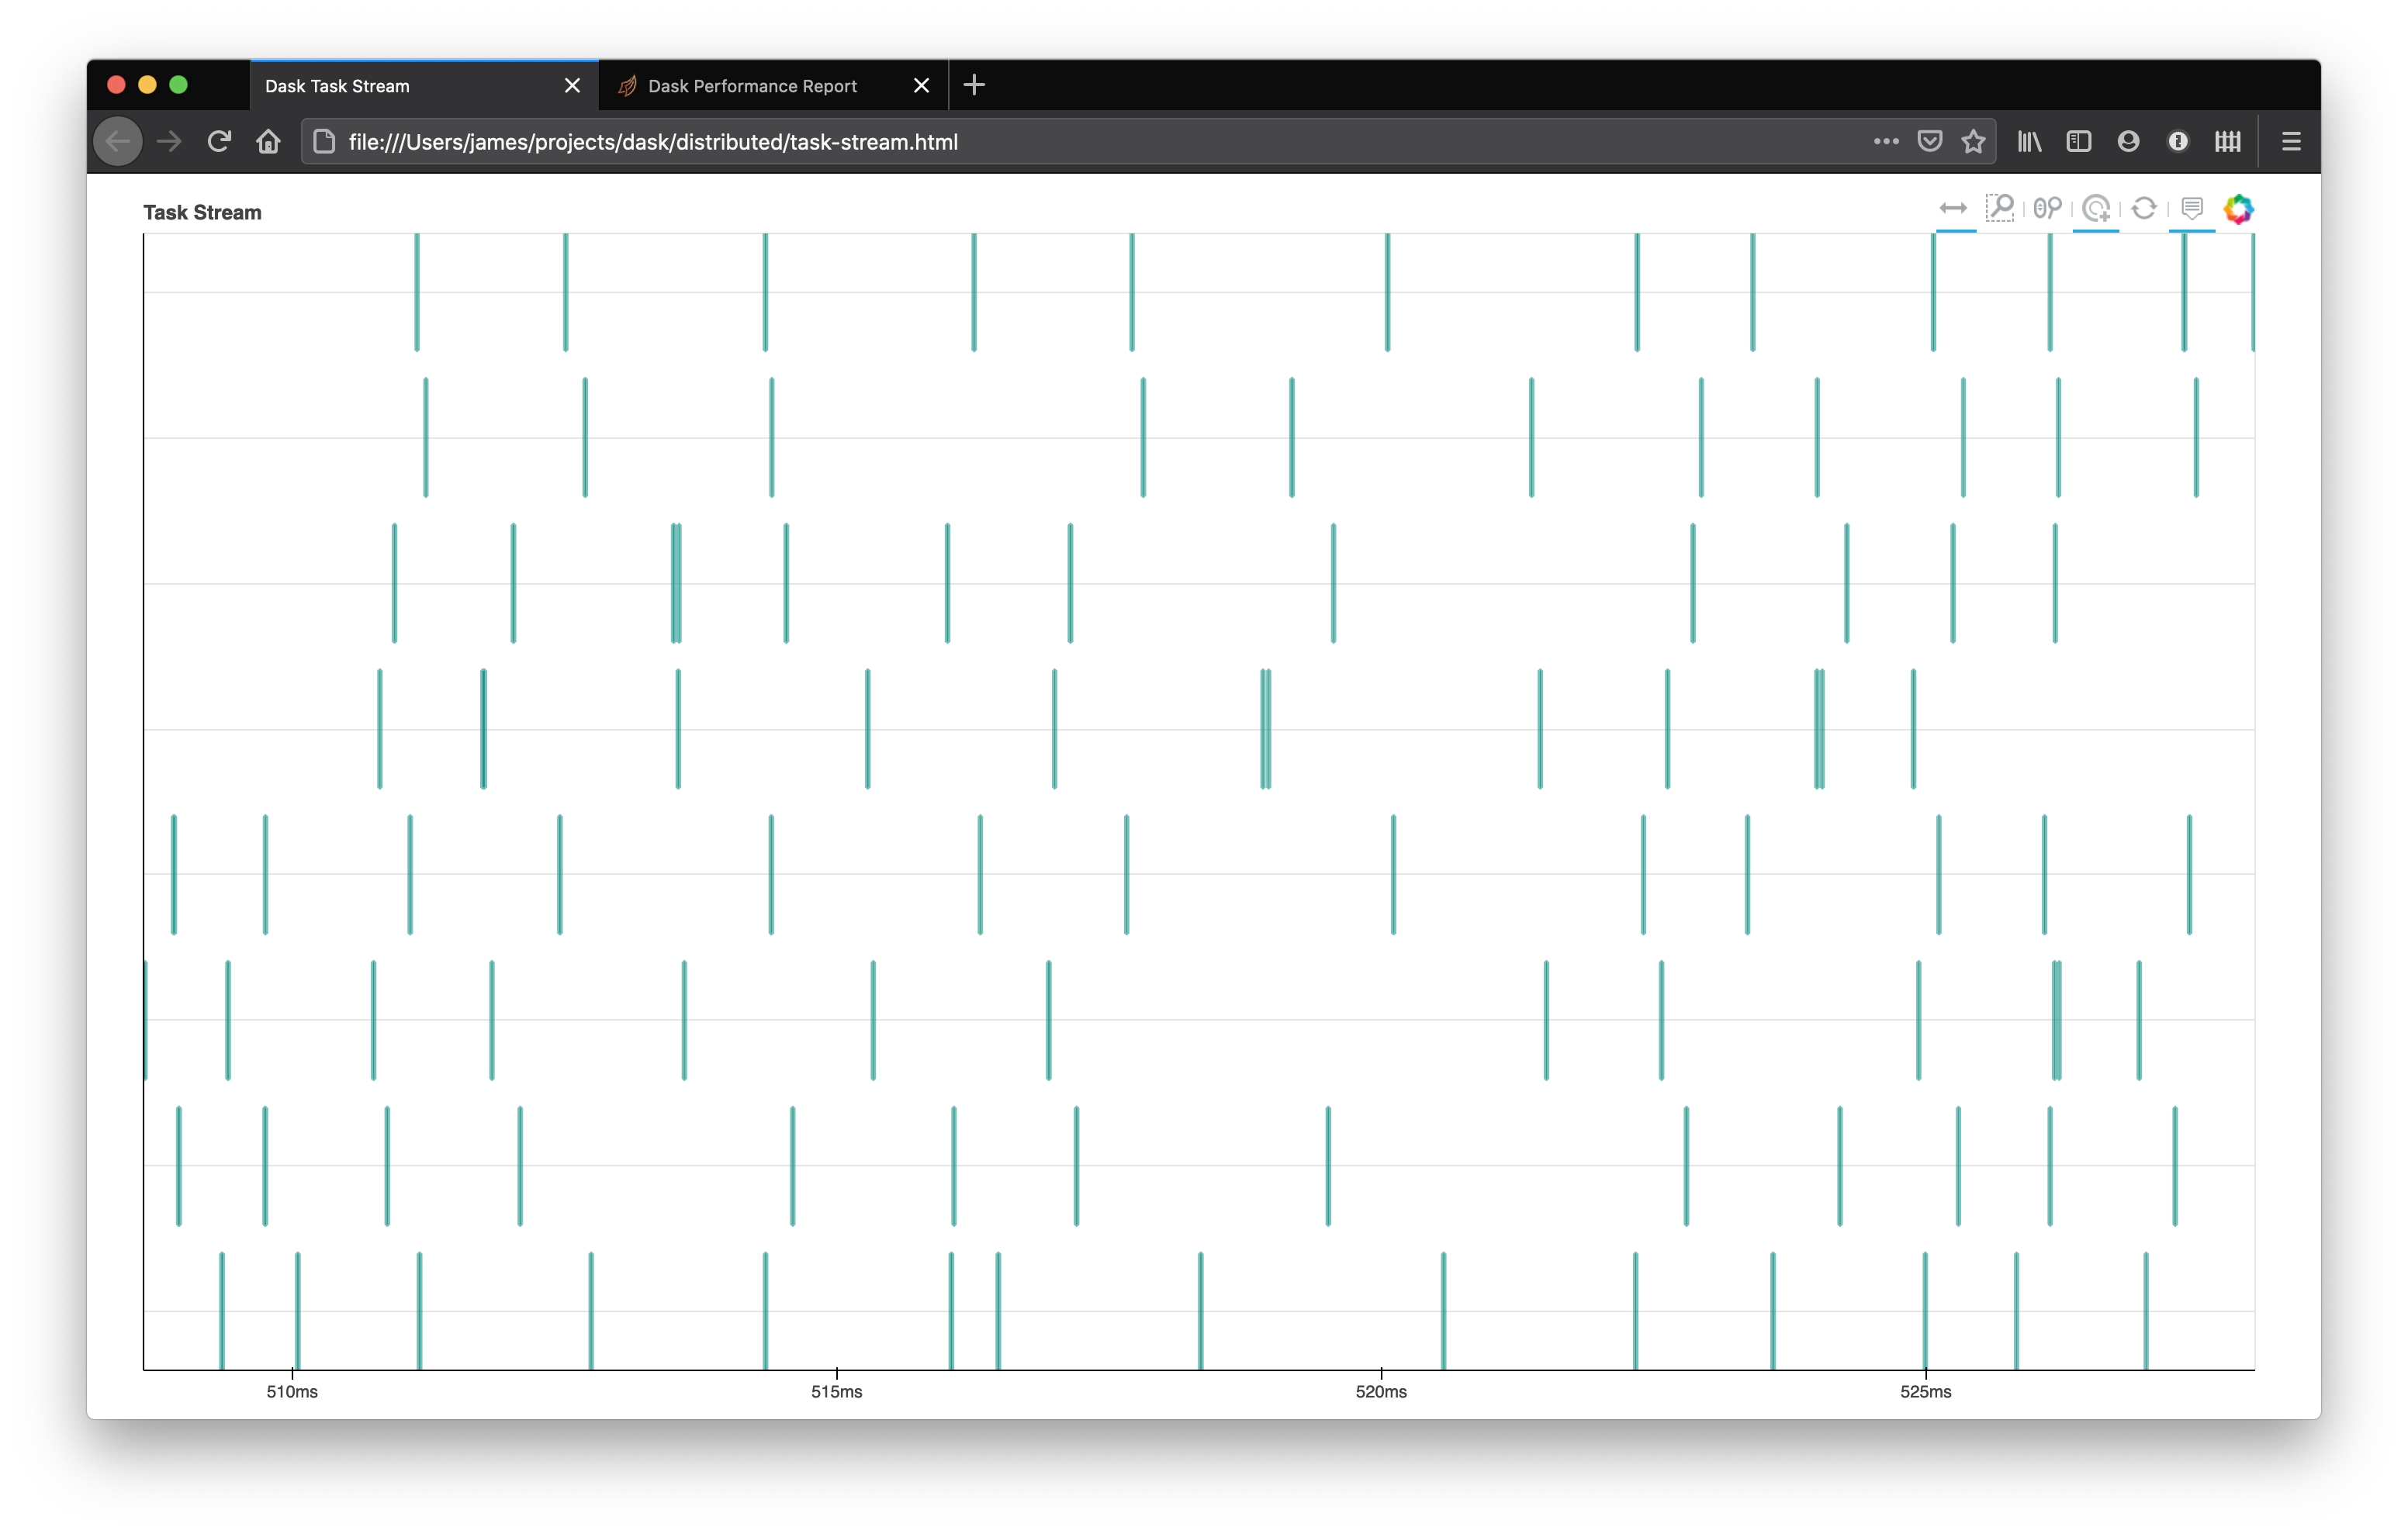Close the Dask Task Stream tab
This screenshot has width=2408, height=1534.
pyautogui.click(x=572, y=86)
